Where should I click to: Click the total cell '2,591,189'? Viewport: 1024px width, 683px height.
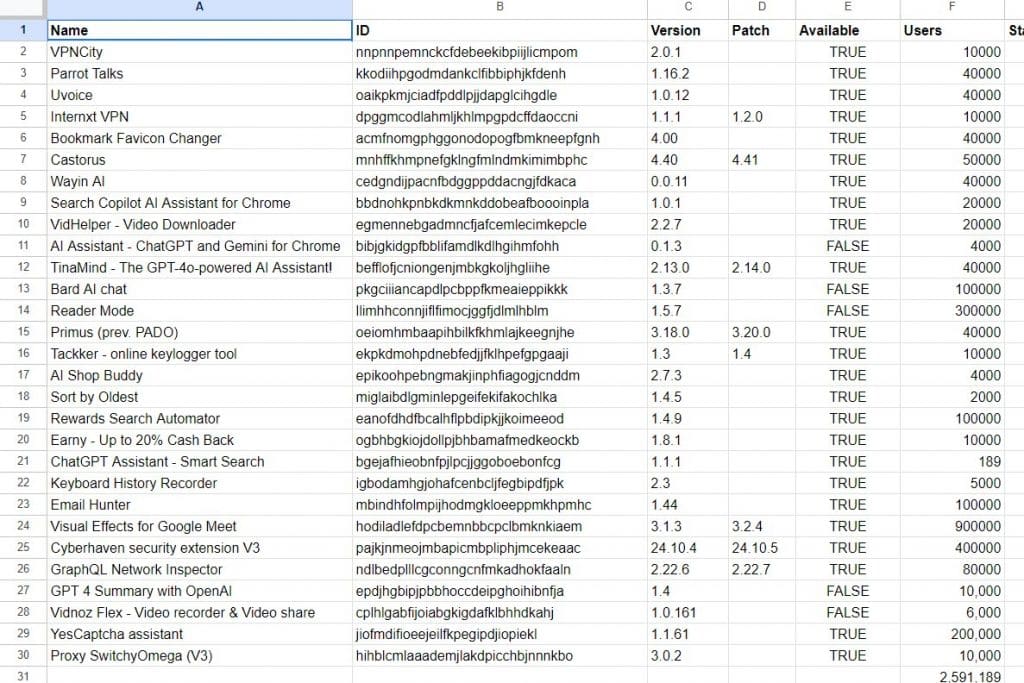(952, 675)
